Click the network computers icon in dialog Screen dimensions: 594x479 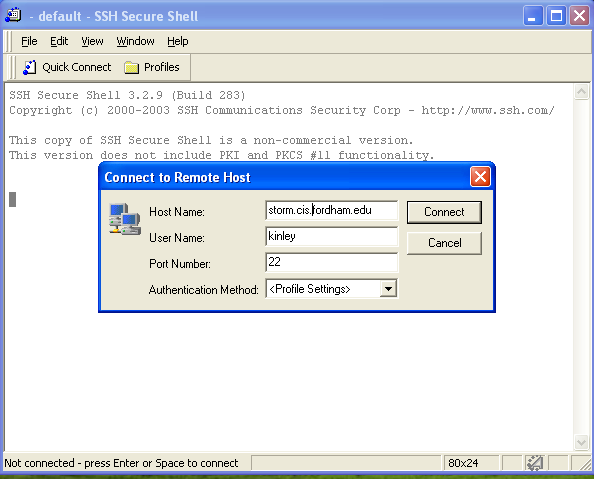125,219
